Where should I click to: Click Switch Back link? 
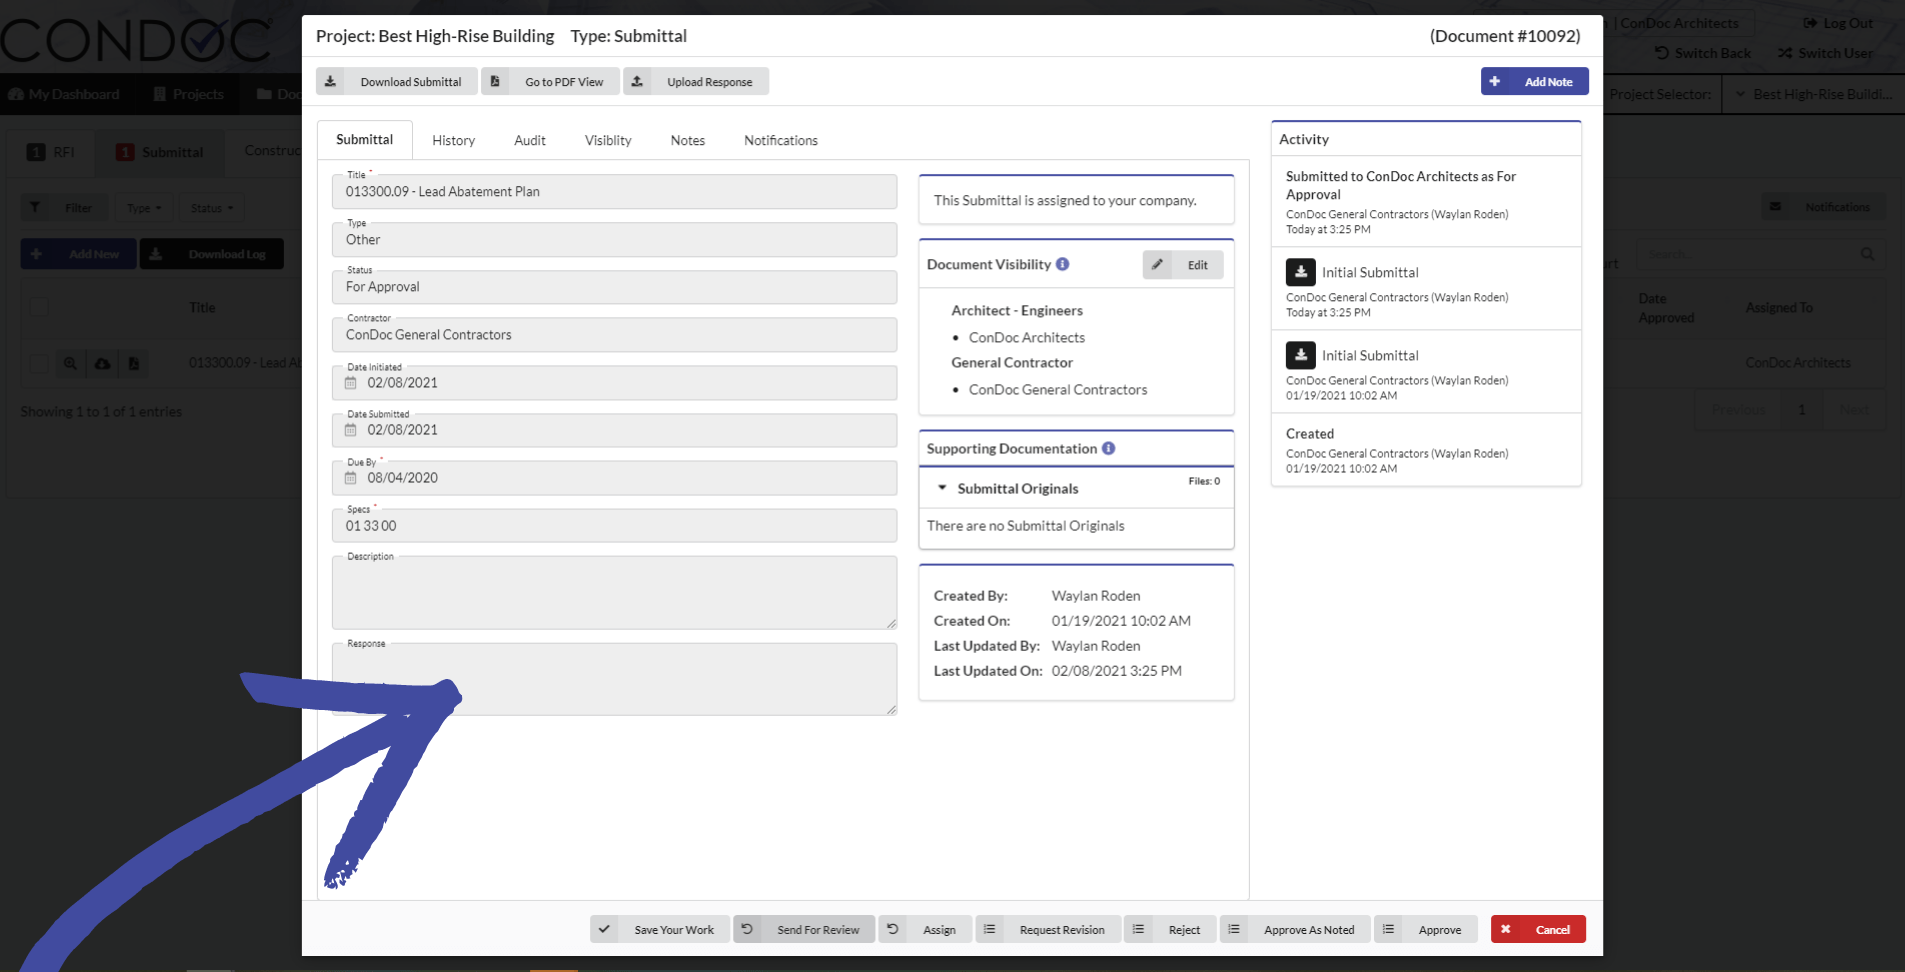point(1703,53)
